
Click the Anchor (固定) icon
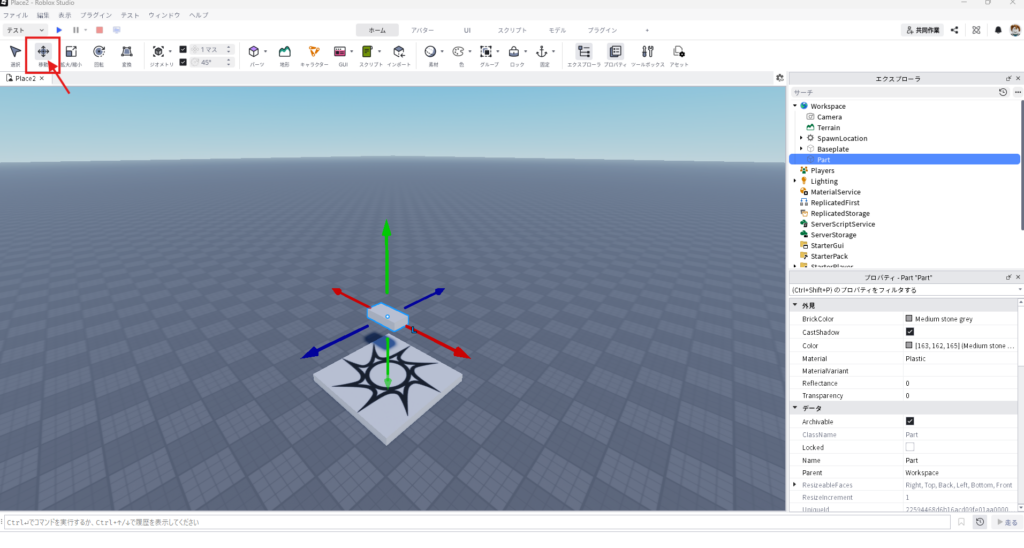pyautogui.click(x=543, y=52)
